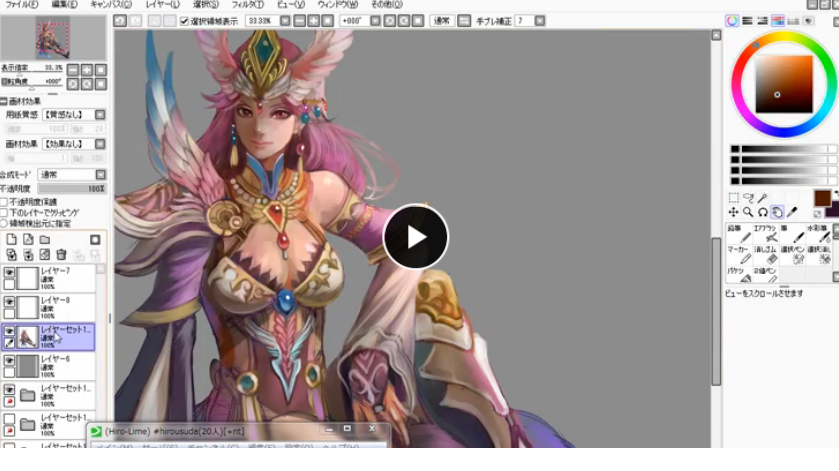Create a new layer folder
839x471 pixels.
click(45, 240)
